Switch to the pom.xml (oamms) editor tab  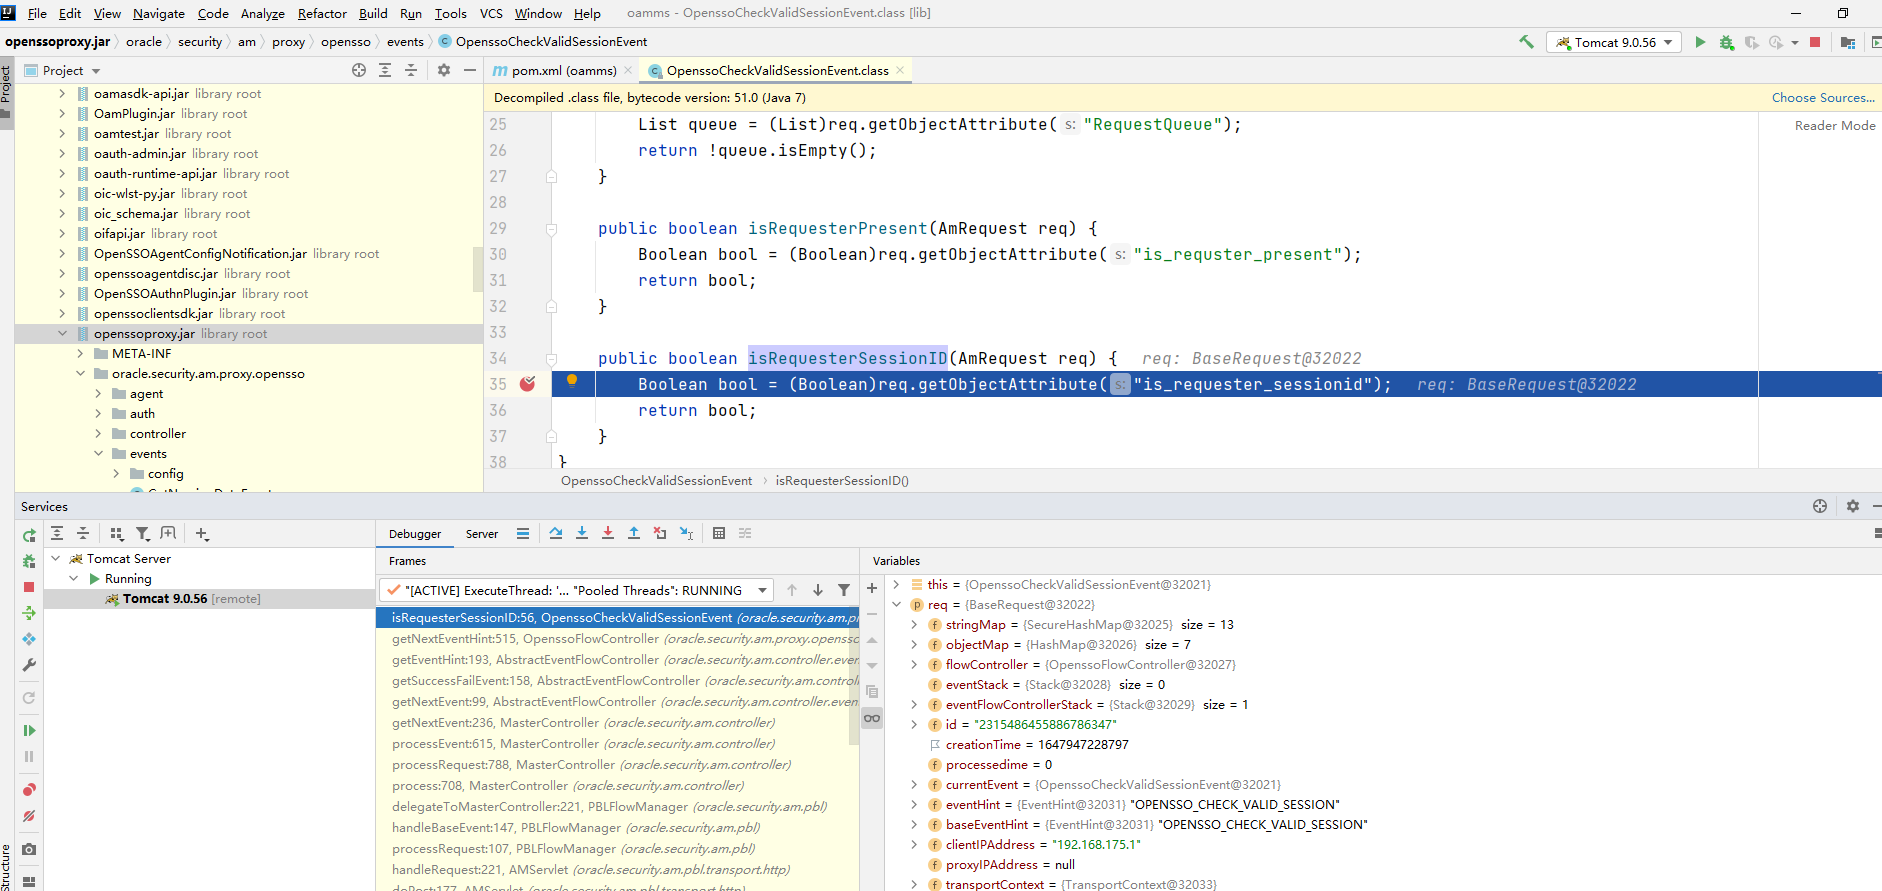point(563,71)
